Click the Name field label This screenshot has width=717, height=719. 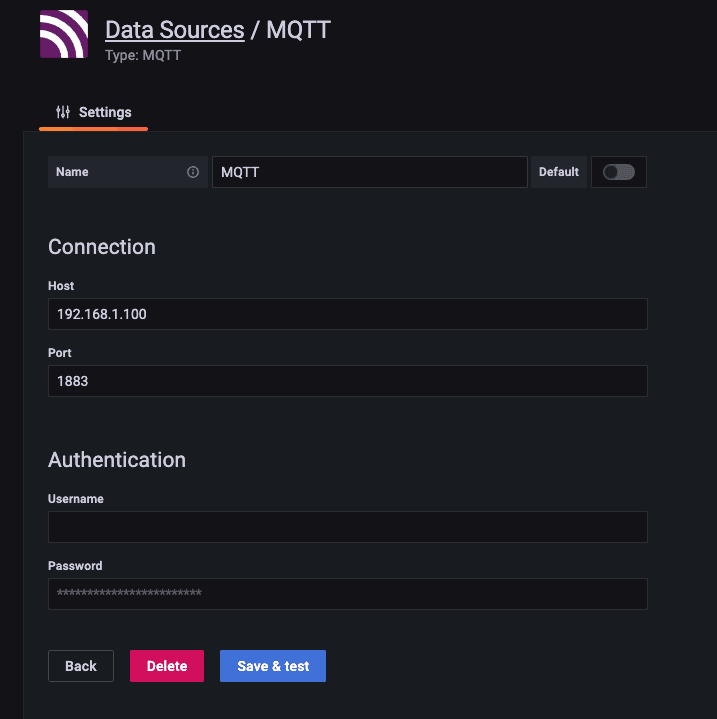pos(72,172)
